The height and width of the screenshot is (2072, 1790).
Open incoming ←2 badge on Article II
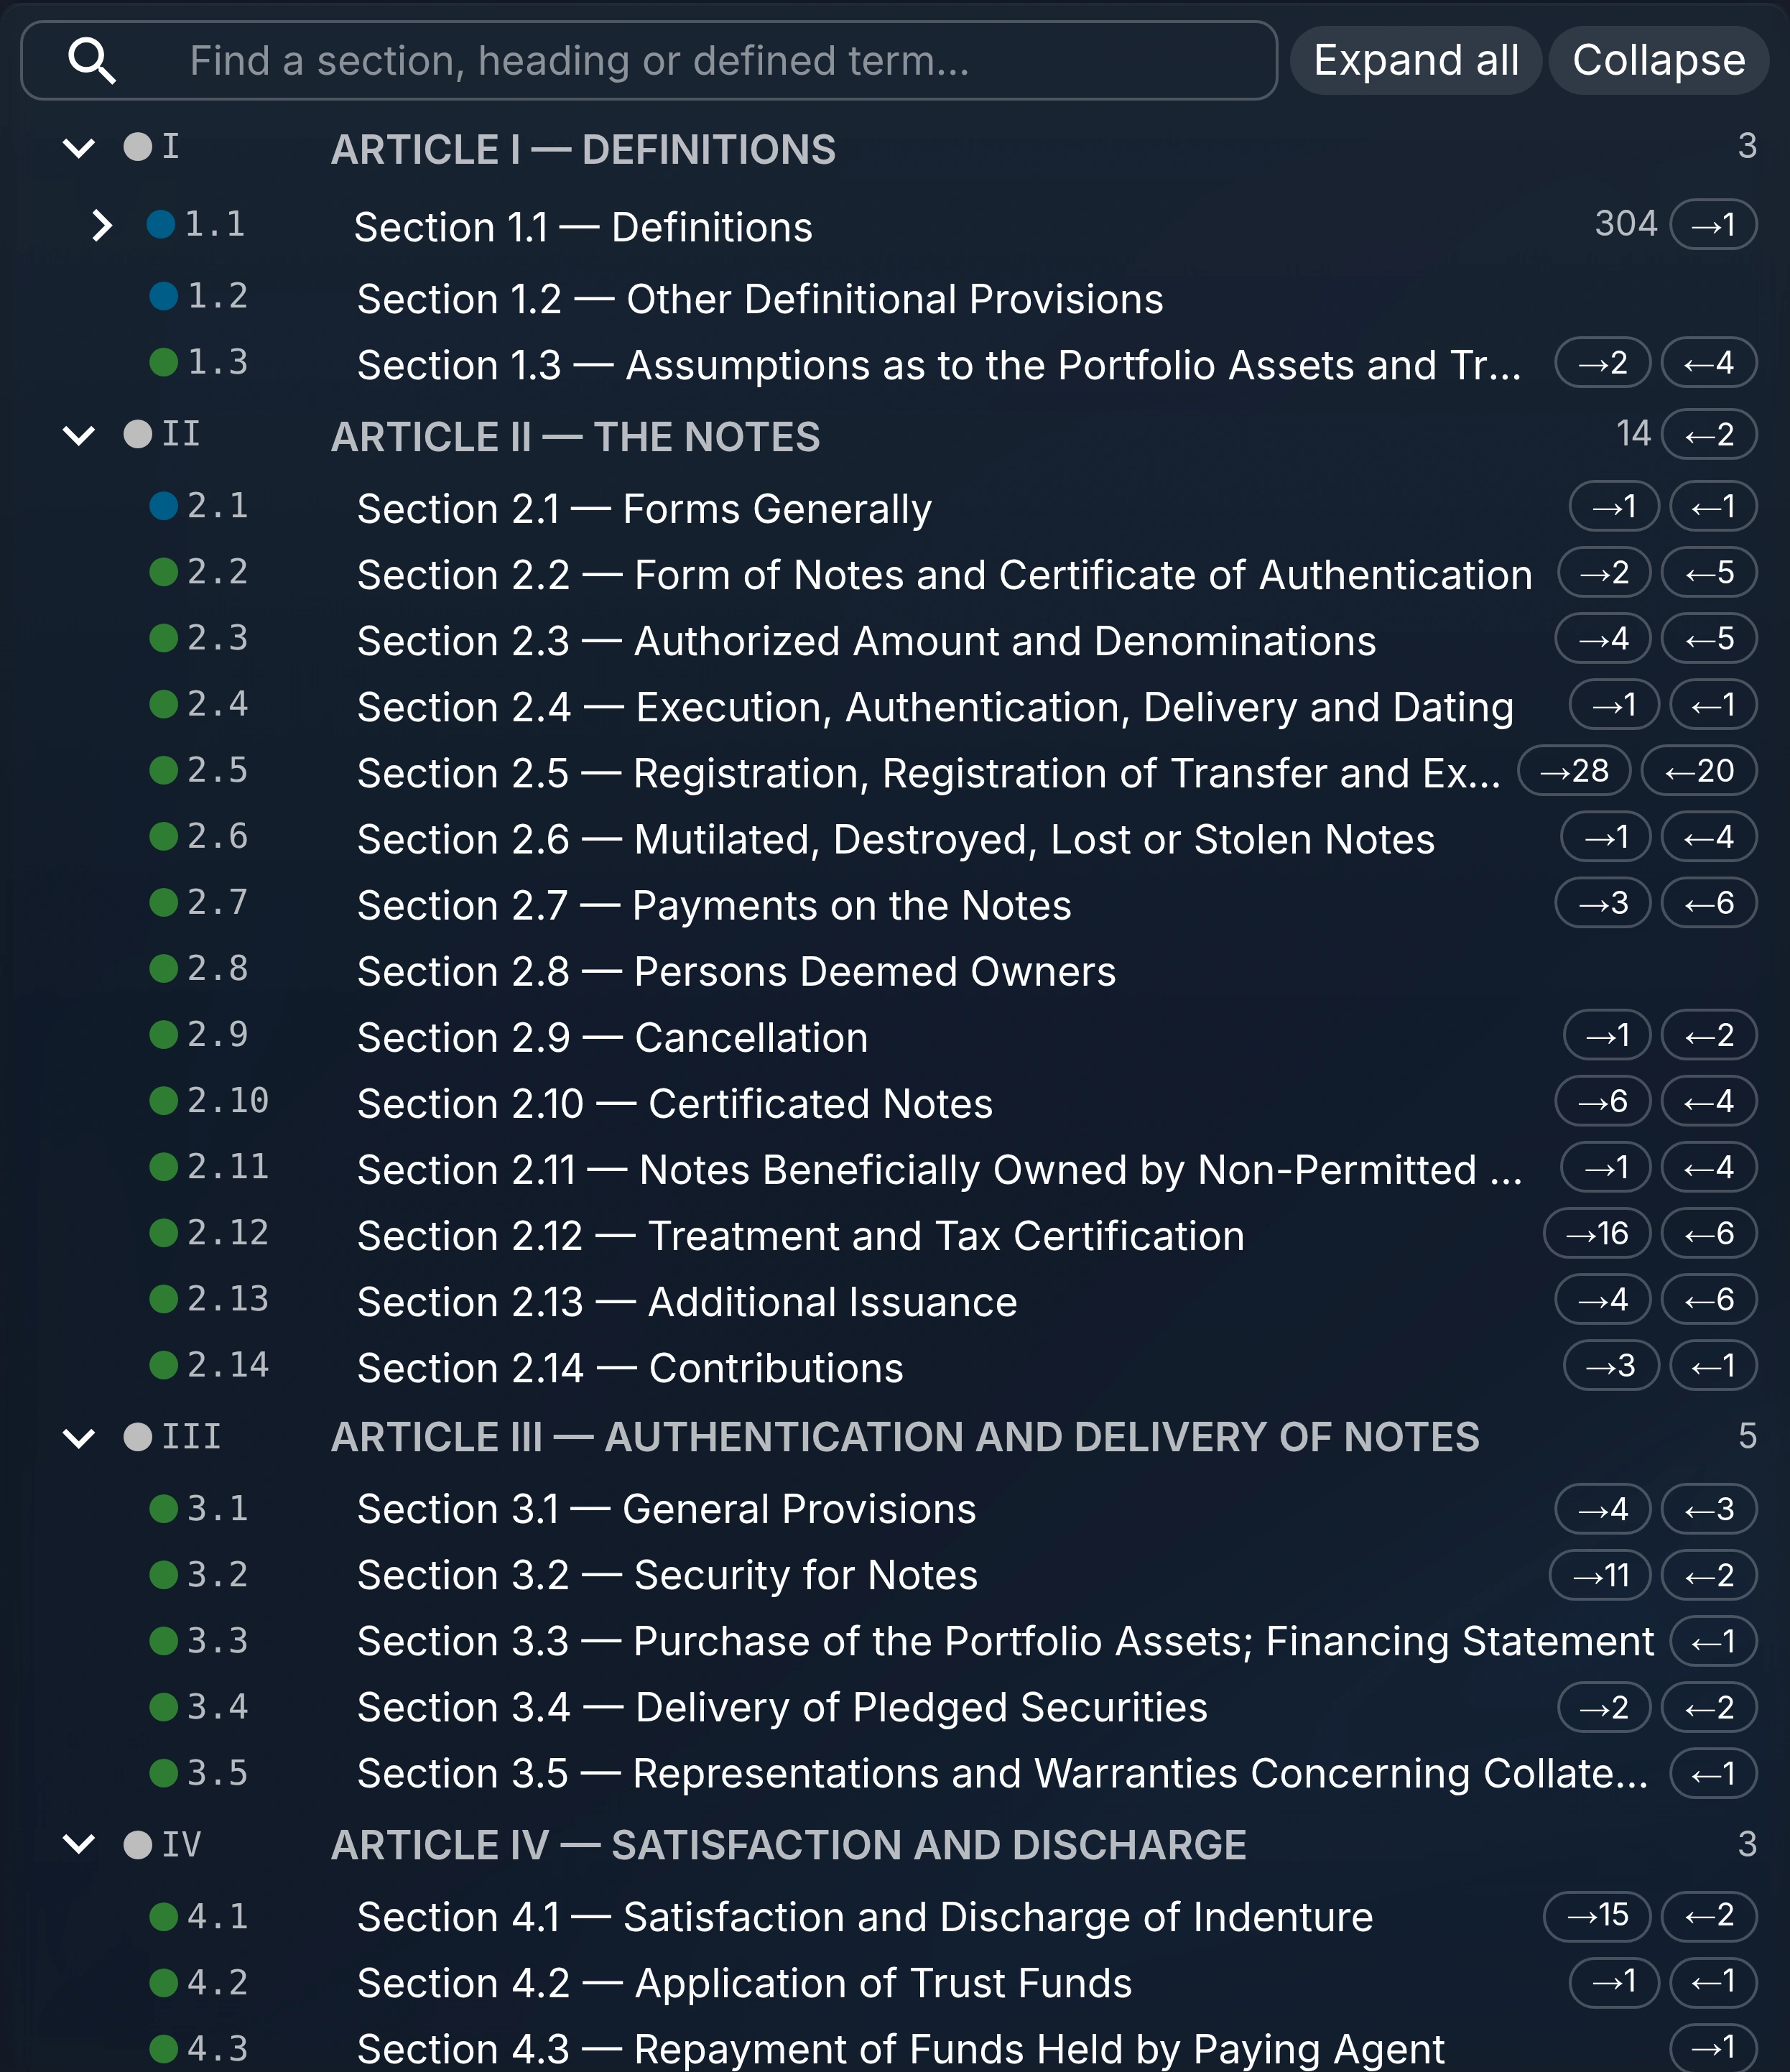(x=1709, y=435)
